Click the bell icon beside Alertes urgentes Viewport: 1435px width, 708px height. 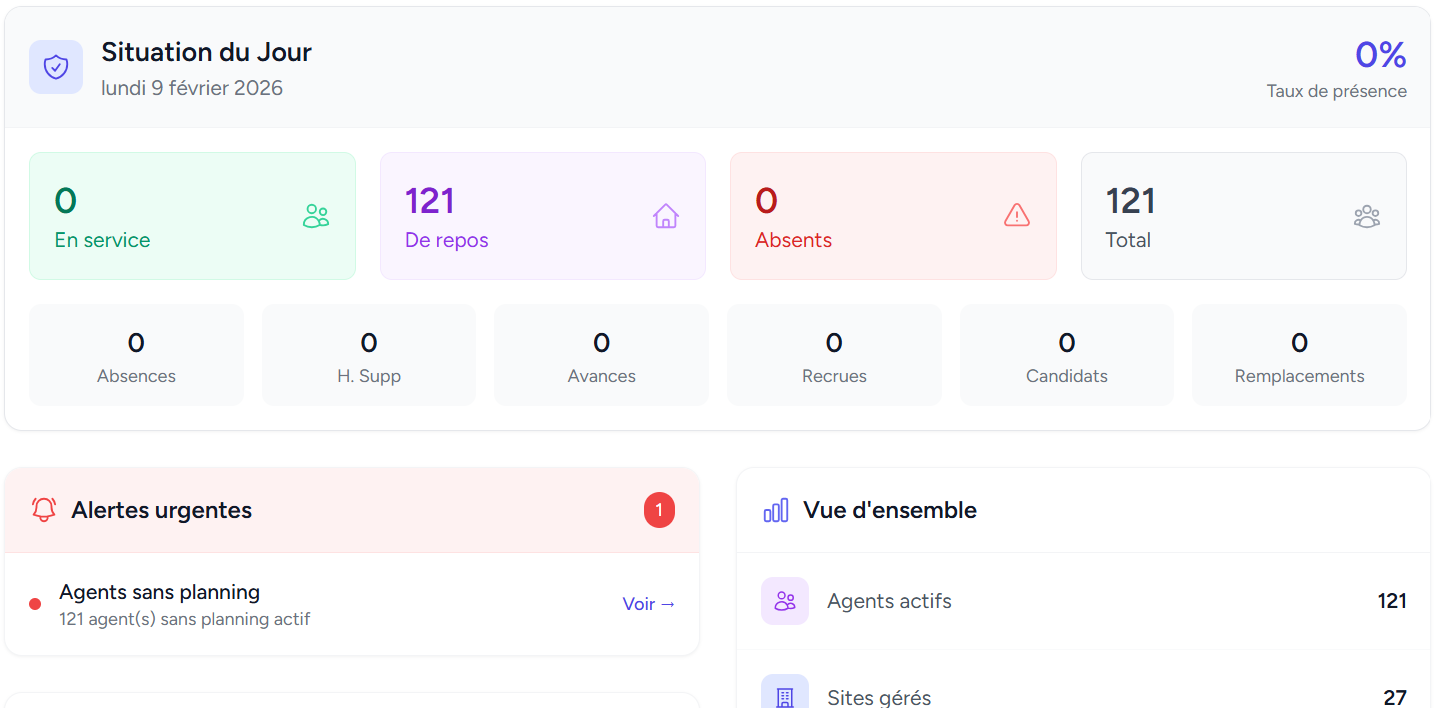[x=44, y=510]
